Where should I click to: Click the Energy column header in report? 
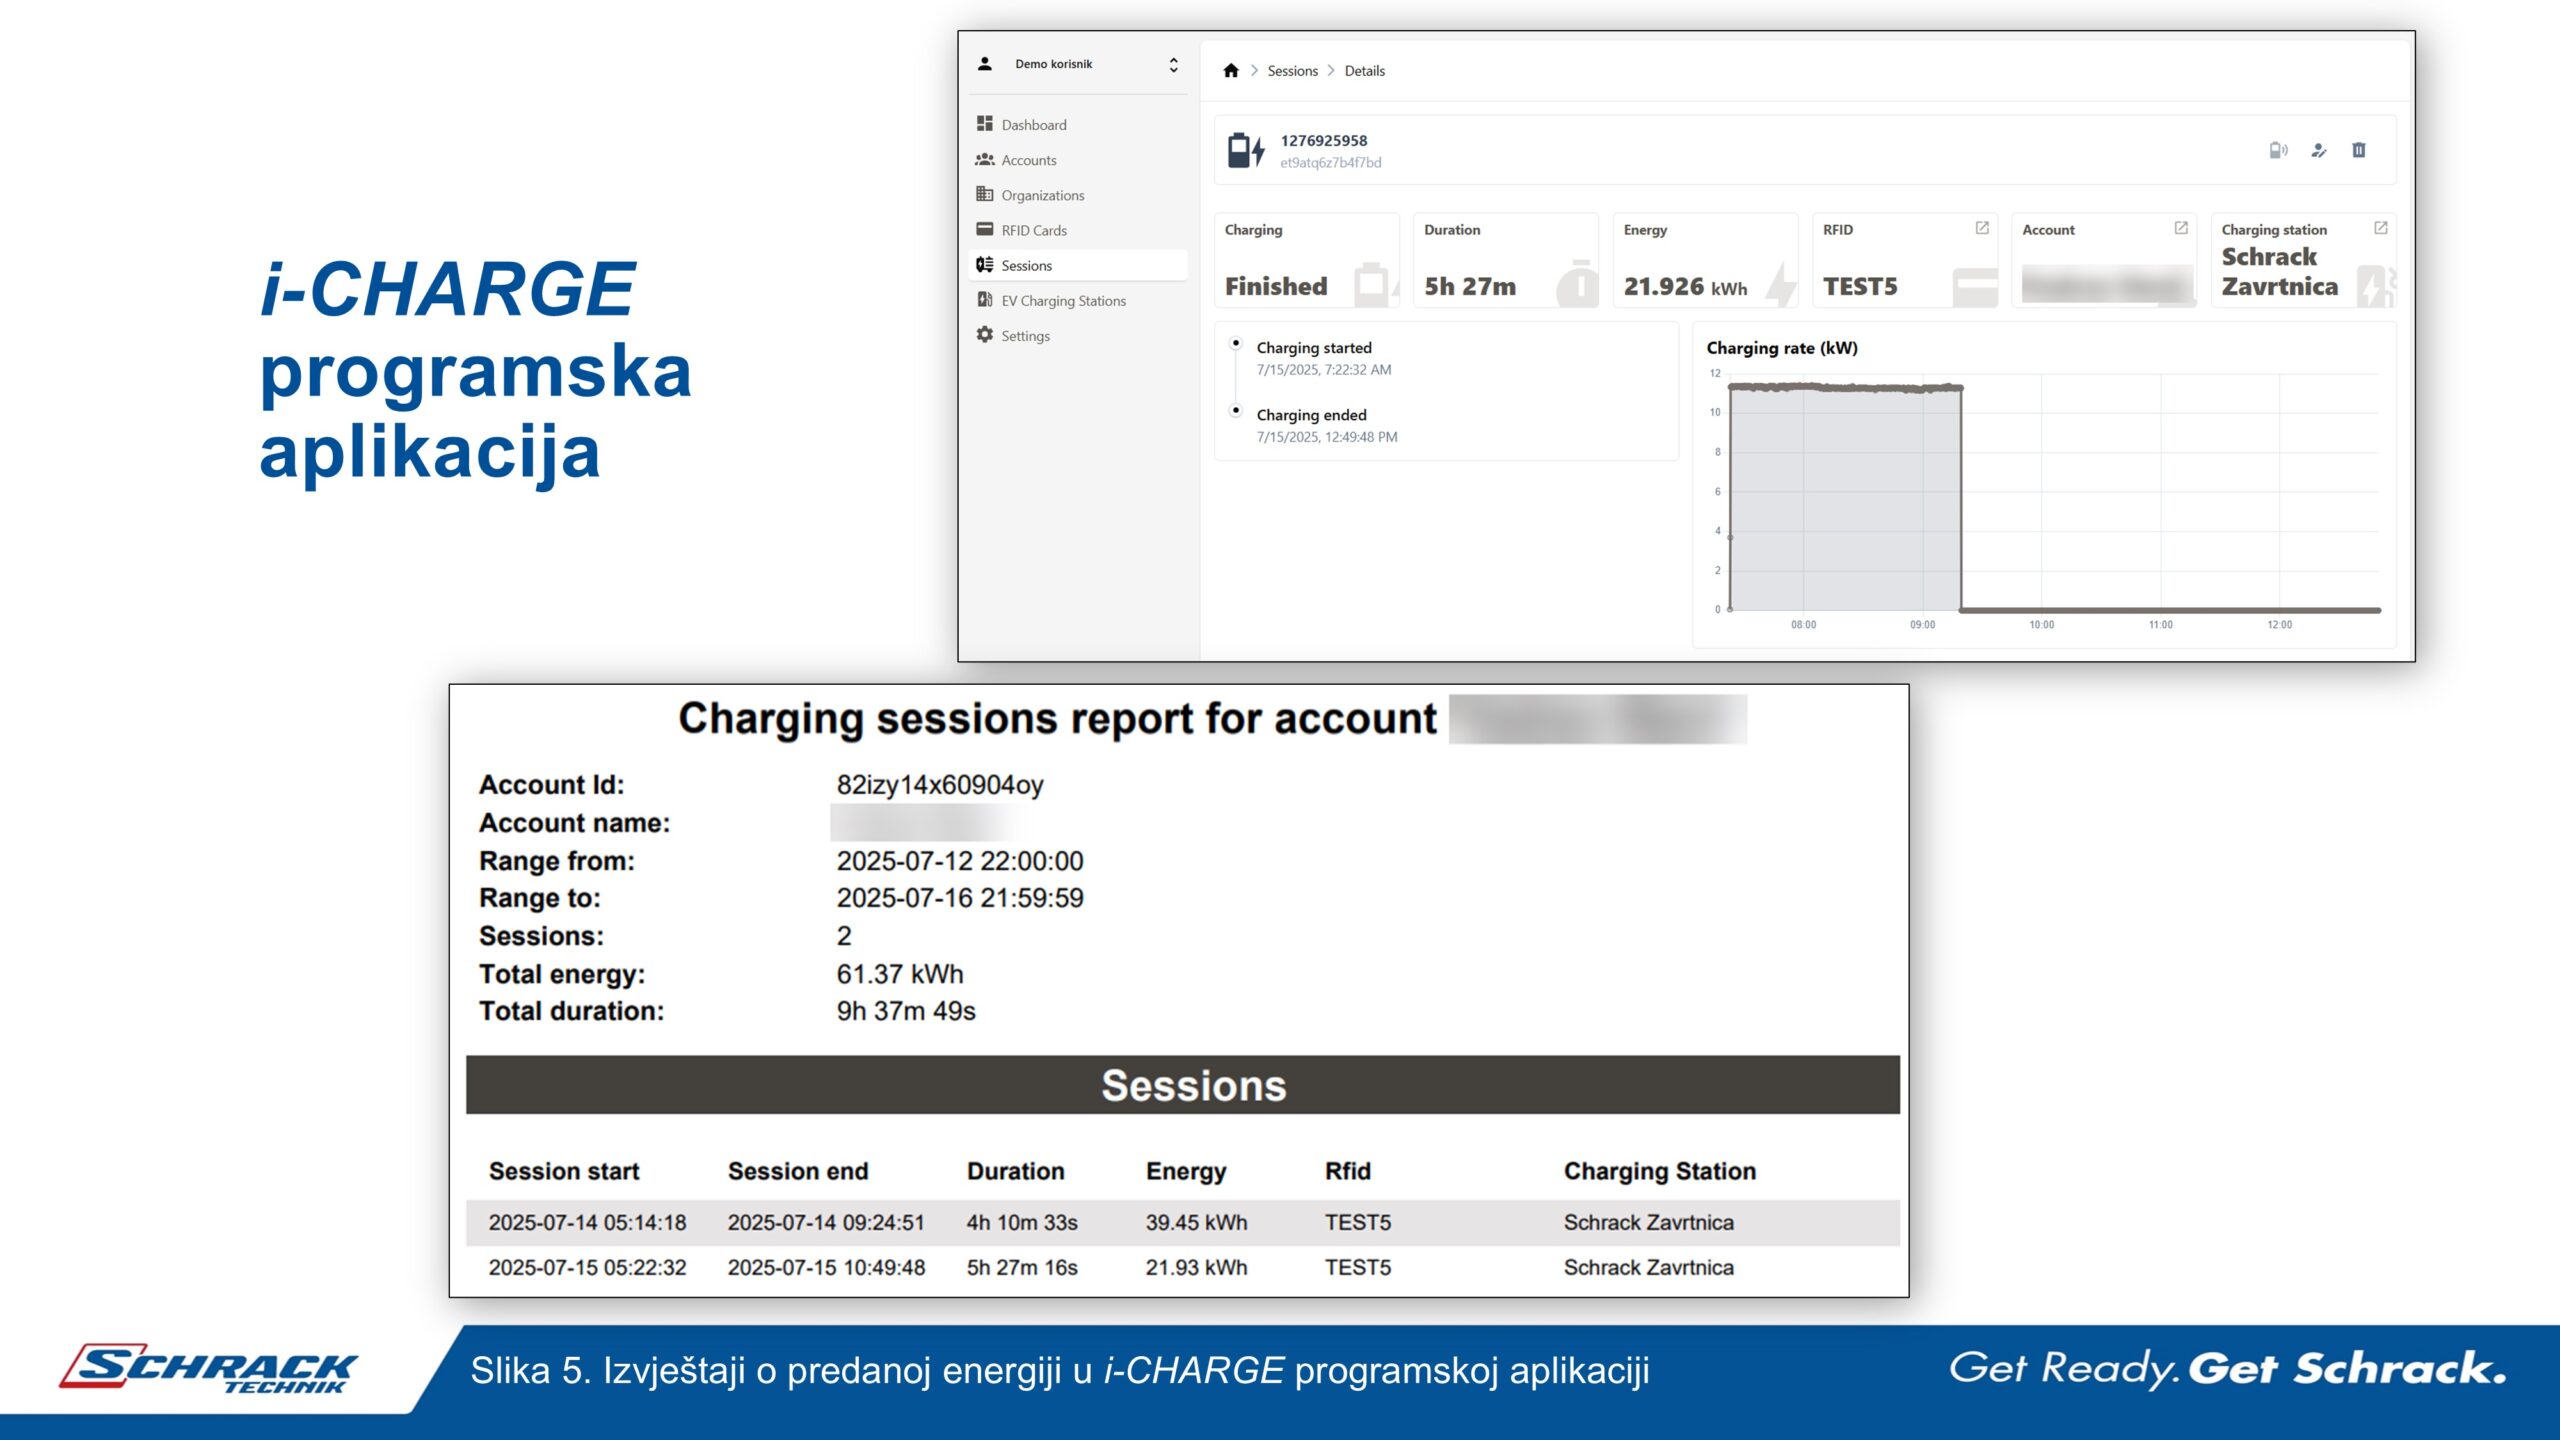click(x=1185, y=1172)
